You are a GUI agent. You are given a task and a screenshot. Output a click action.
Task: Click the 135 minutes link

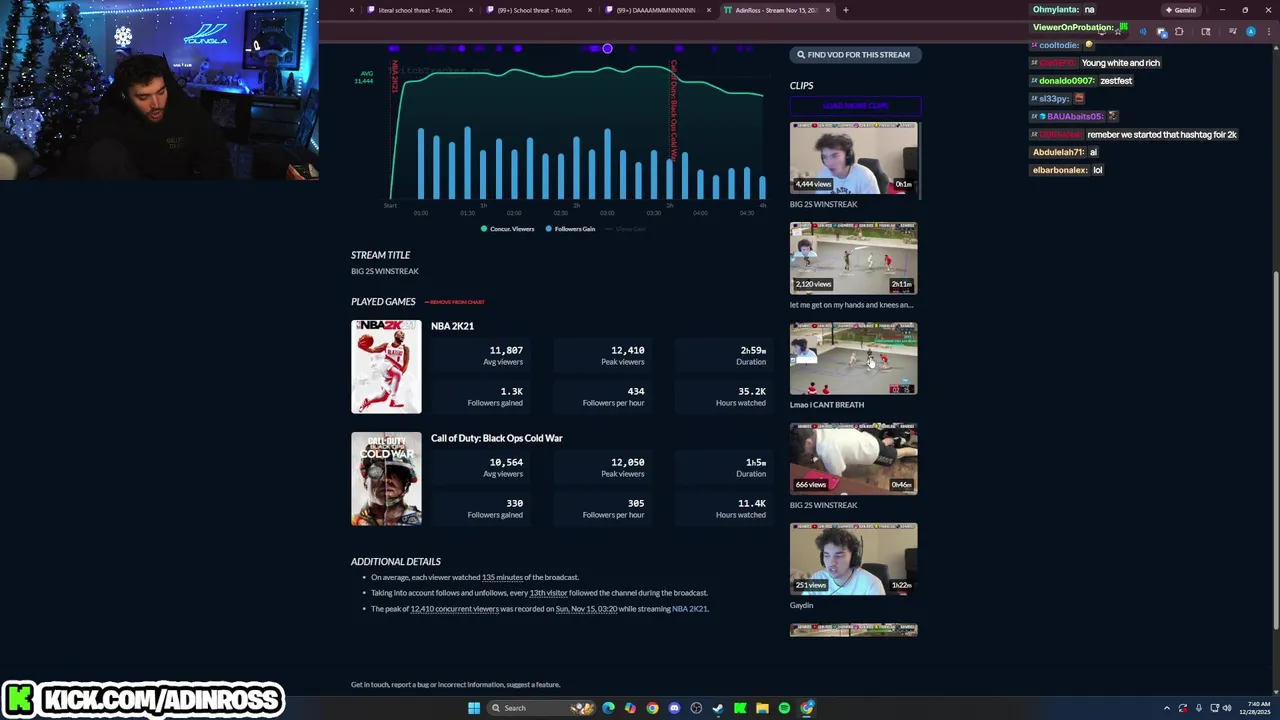pyautogui.click(x=502, y=577)
